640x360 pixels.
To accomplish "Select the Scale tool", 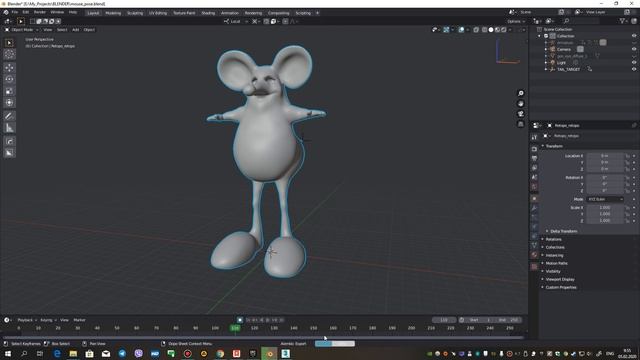I will tap(9, 91).
